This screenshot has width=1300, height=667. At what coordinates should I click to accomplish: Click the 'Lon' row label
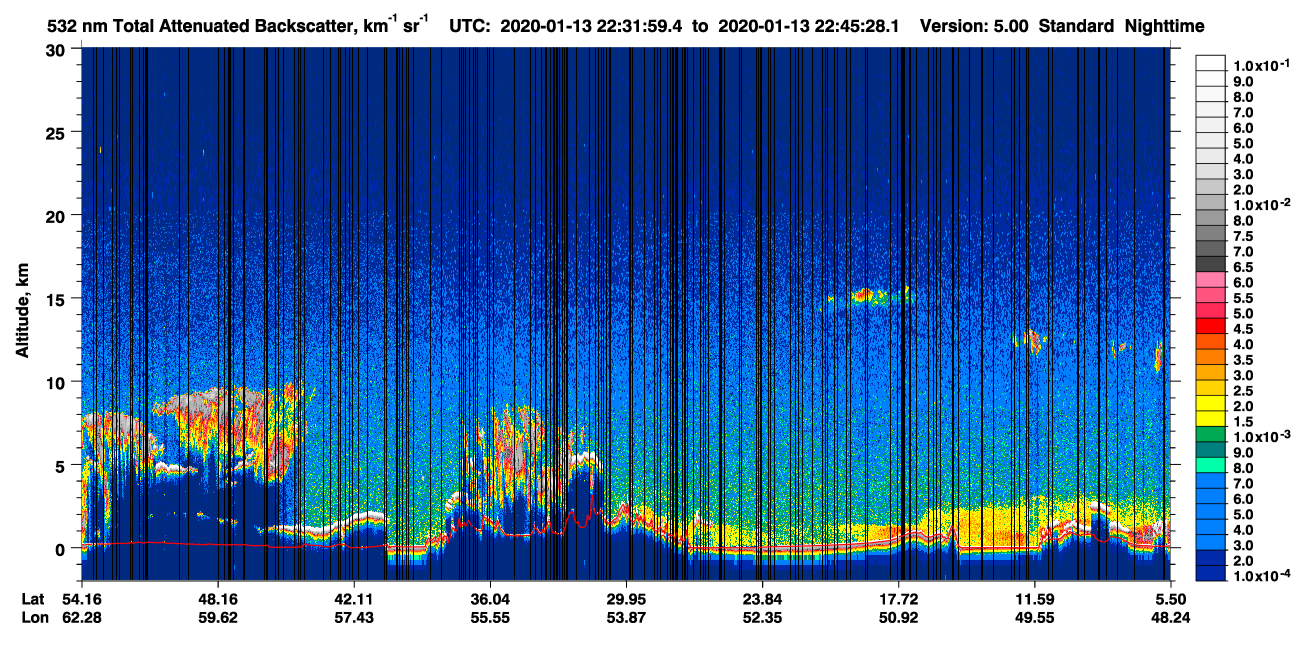[33, 618]
